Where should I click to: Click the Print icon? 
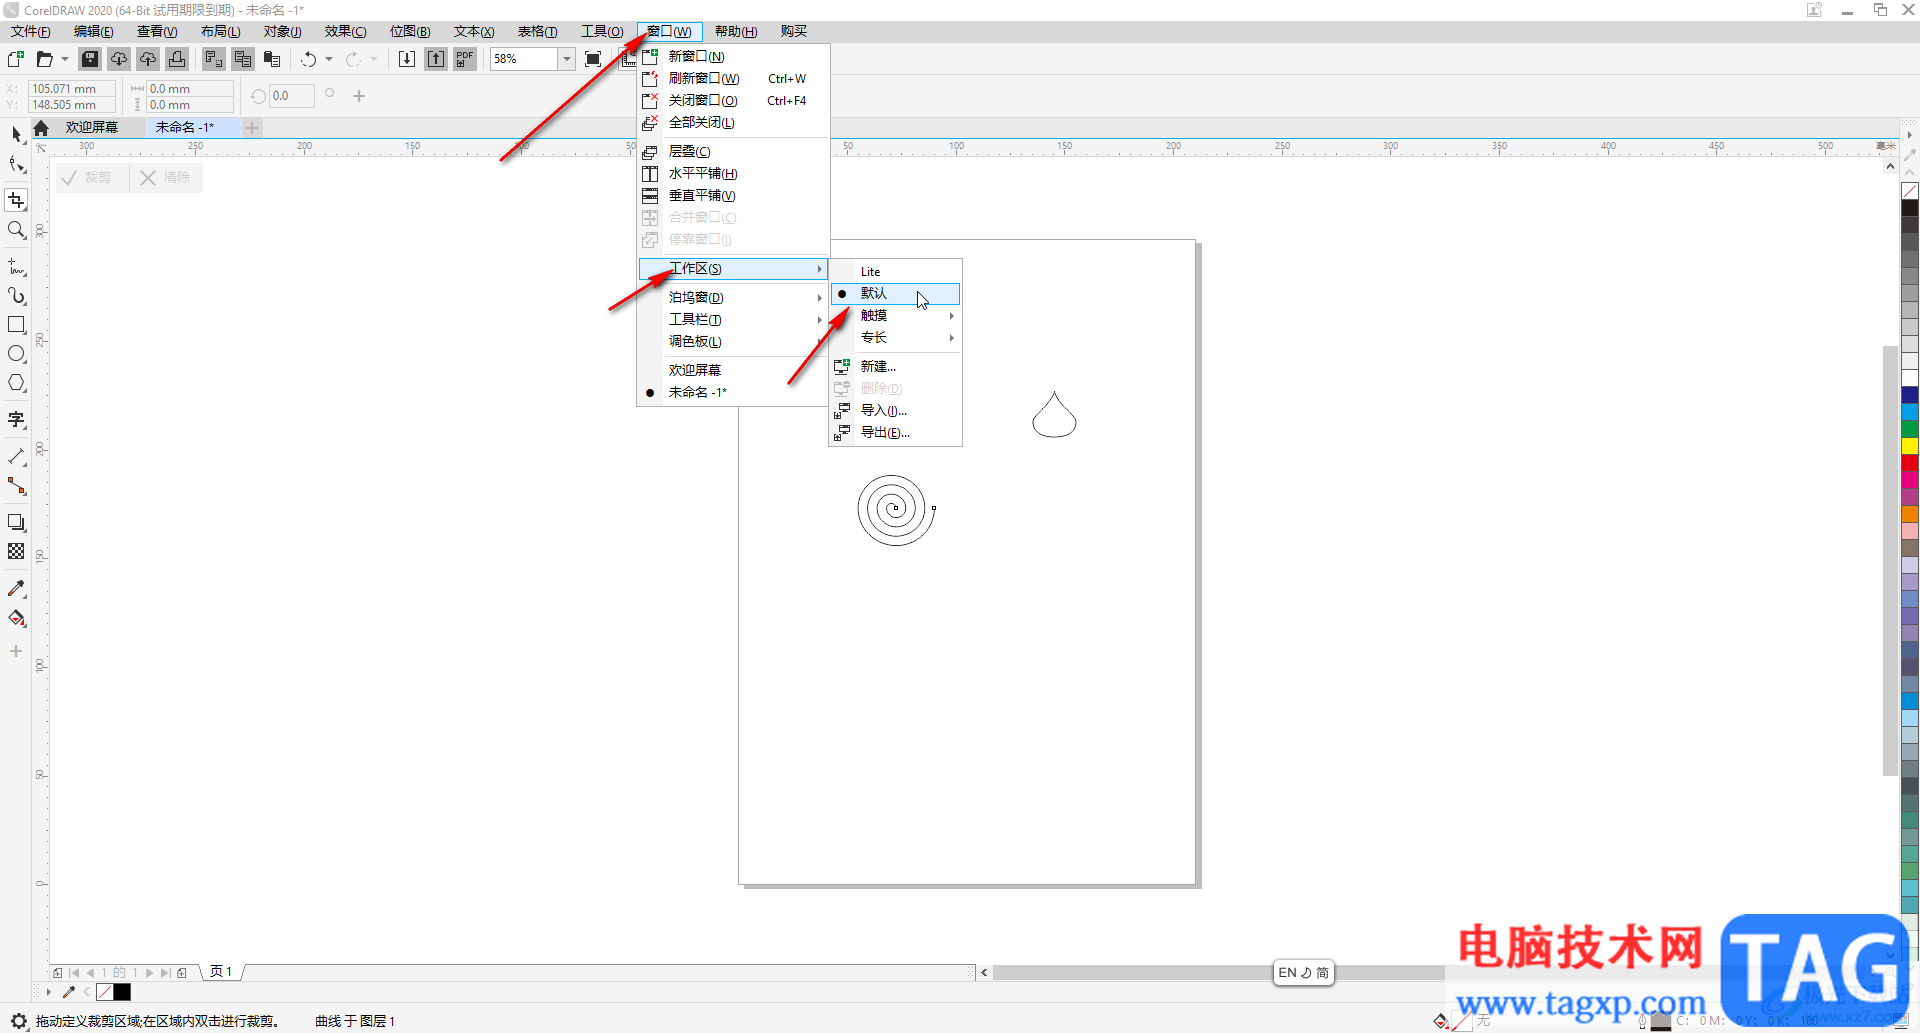(x=177, y=59)
